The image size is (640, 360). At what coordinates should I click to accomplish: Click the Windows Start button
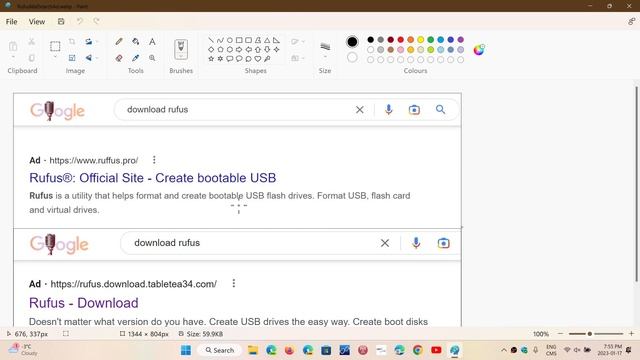pos(186,350)
